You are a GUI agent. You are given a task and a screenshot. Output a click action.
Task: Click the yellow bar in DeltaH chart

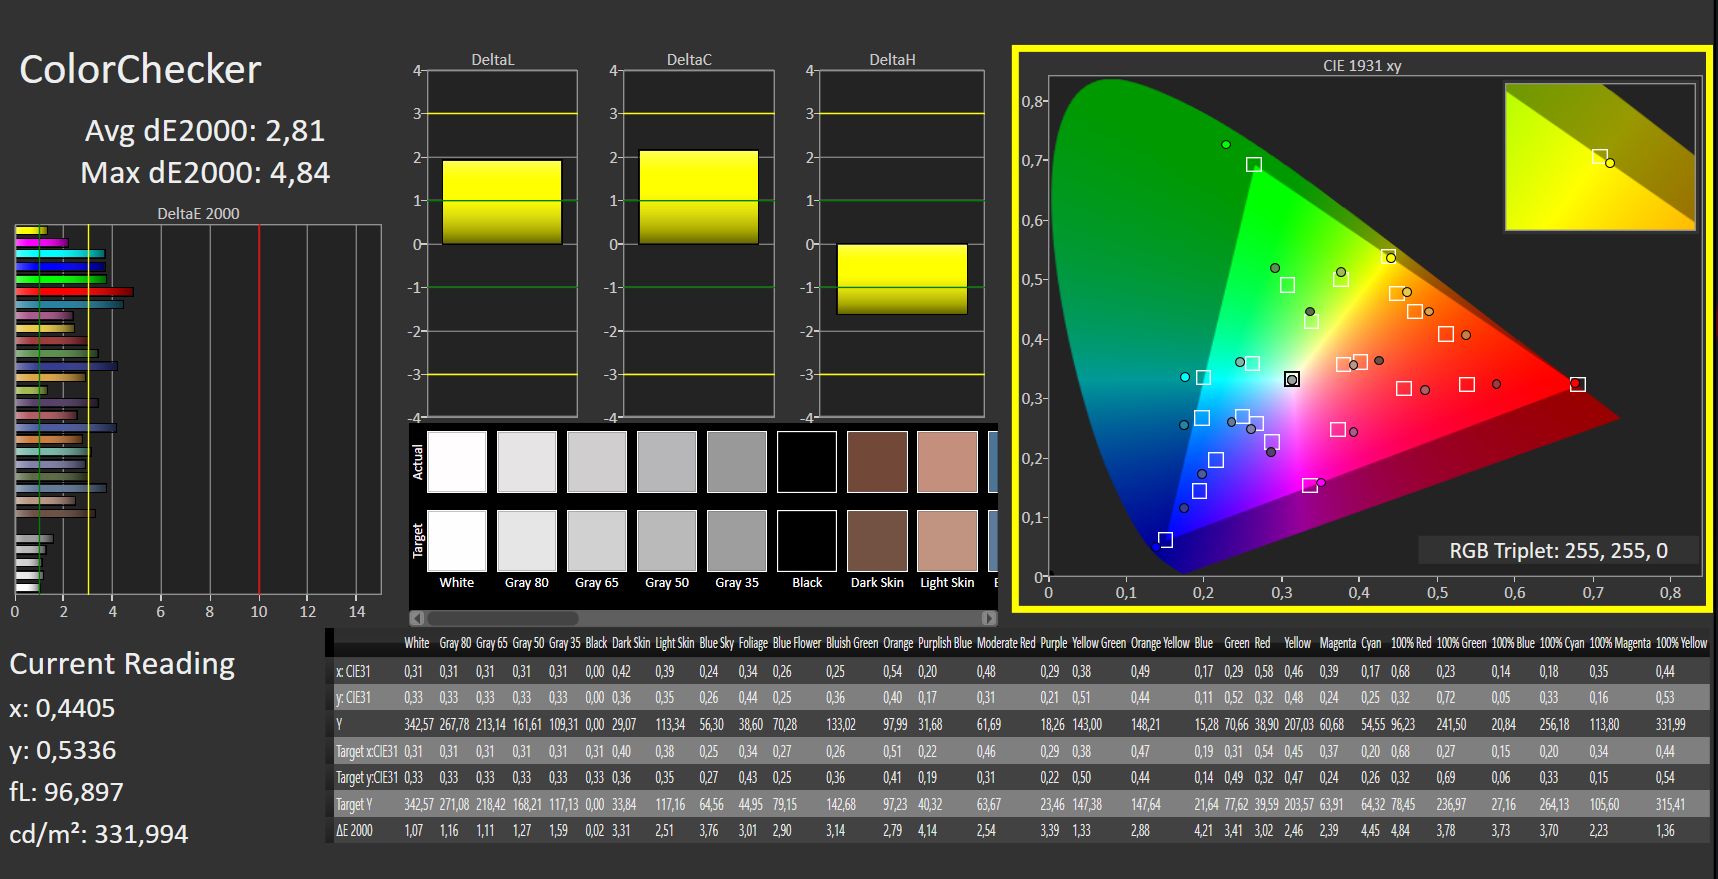pos(902,279)
